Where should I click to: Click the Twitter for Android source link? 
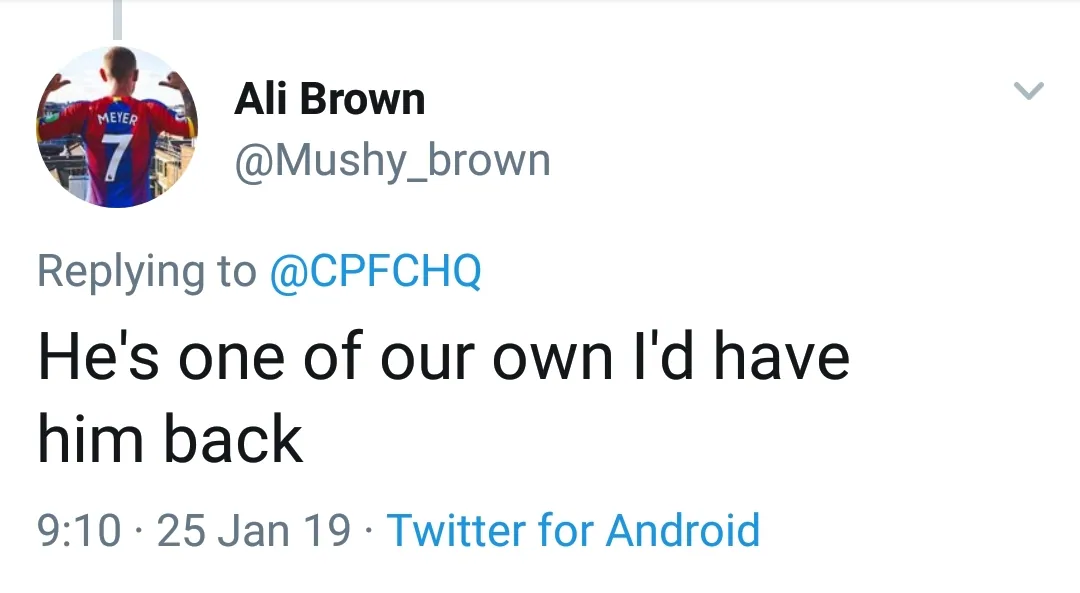[573, 529]
